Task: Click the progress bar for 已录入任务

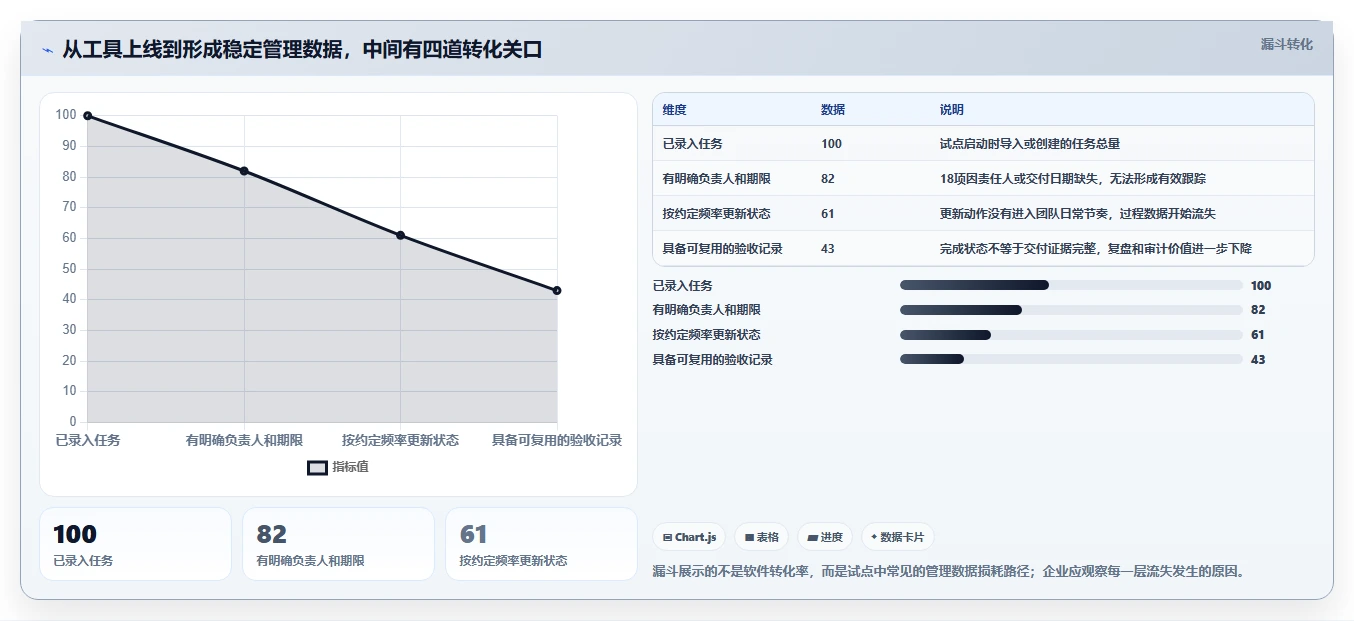Action: click(1071, 285)
